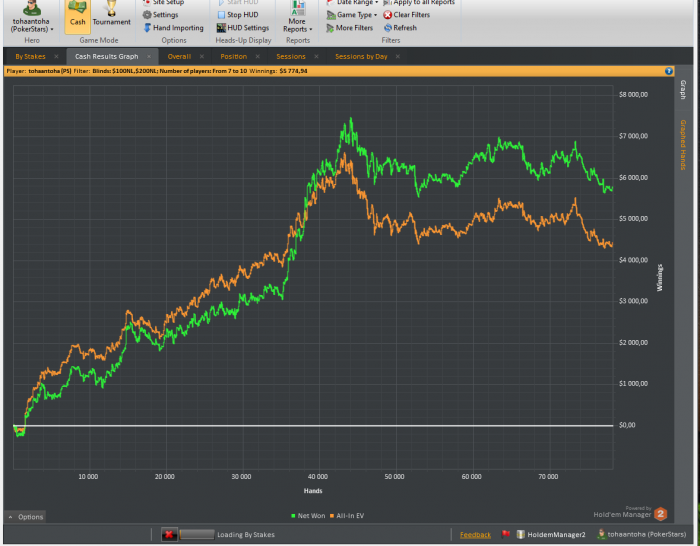Select the Graphed Hands side tab
The image size is (700, 546).
[x=683, y=145]
